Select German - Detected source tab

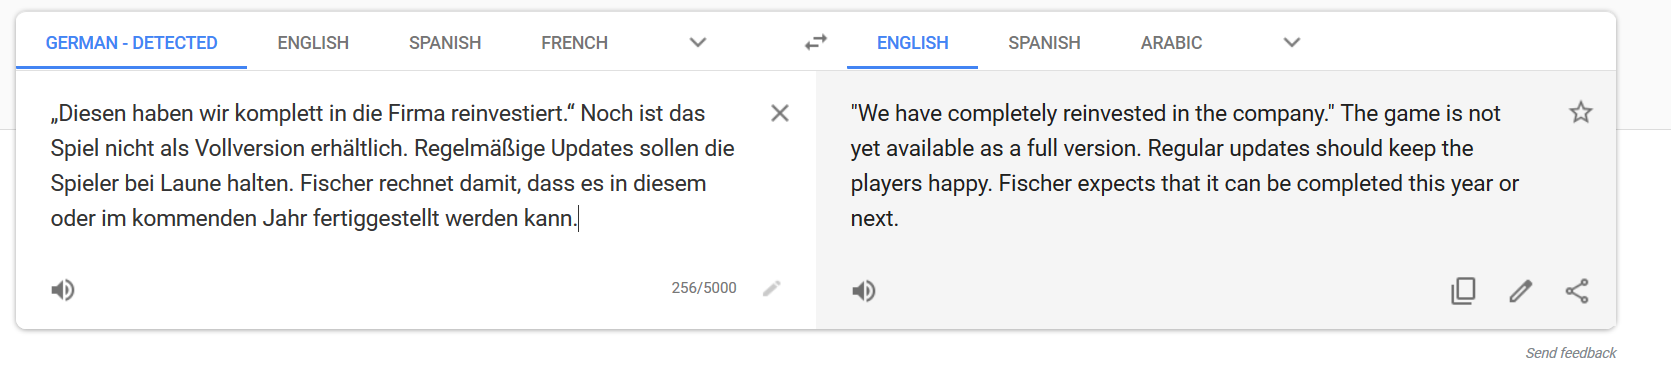[131, 43]
